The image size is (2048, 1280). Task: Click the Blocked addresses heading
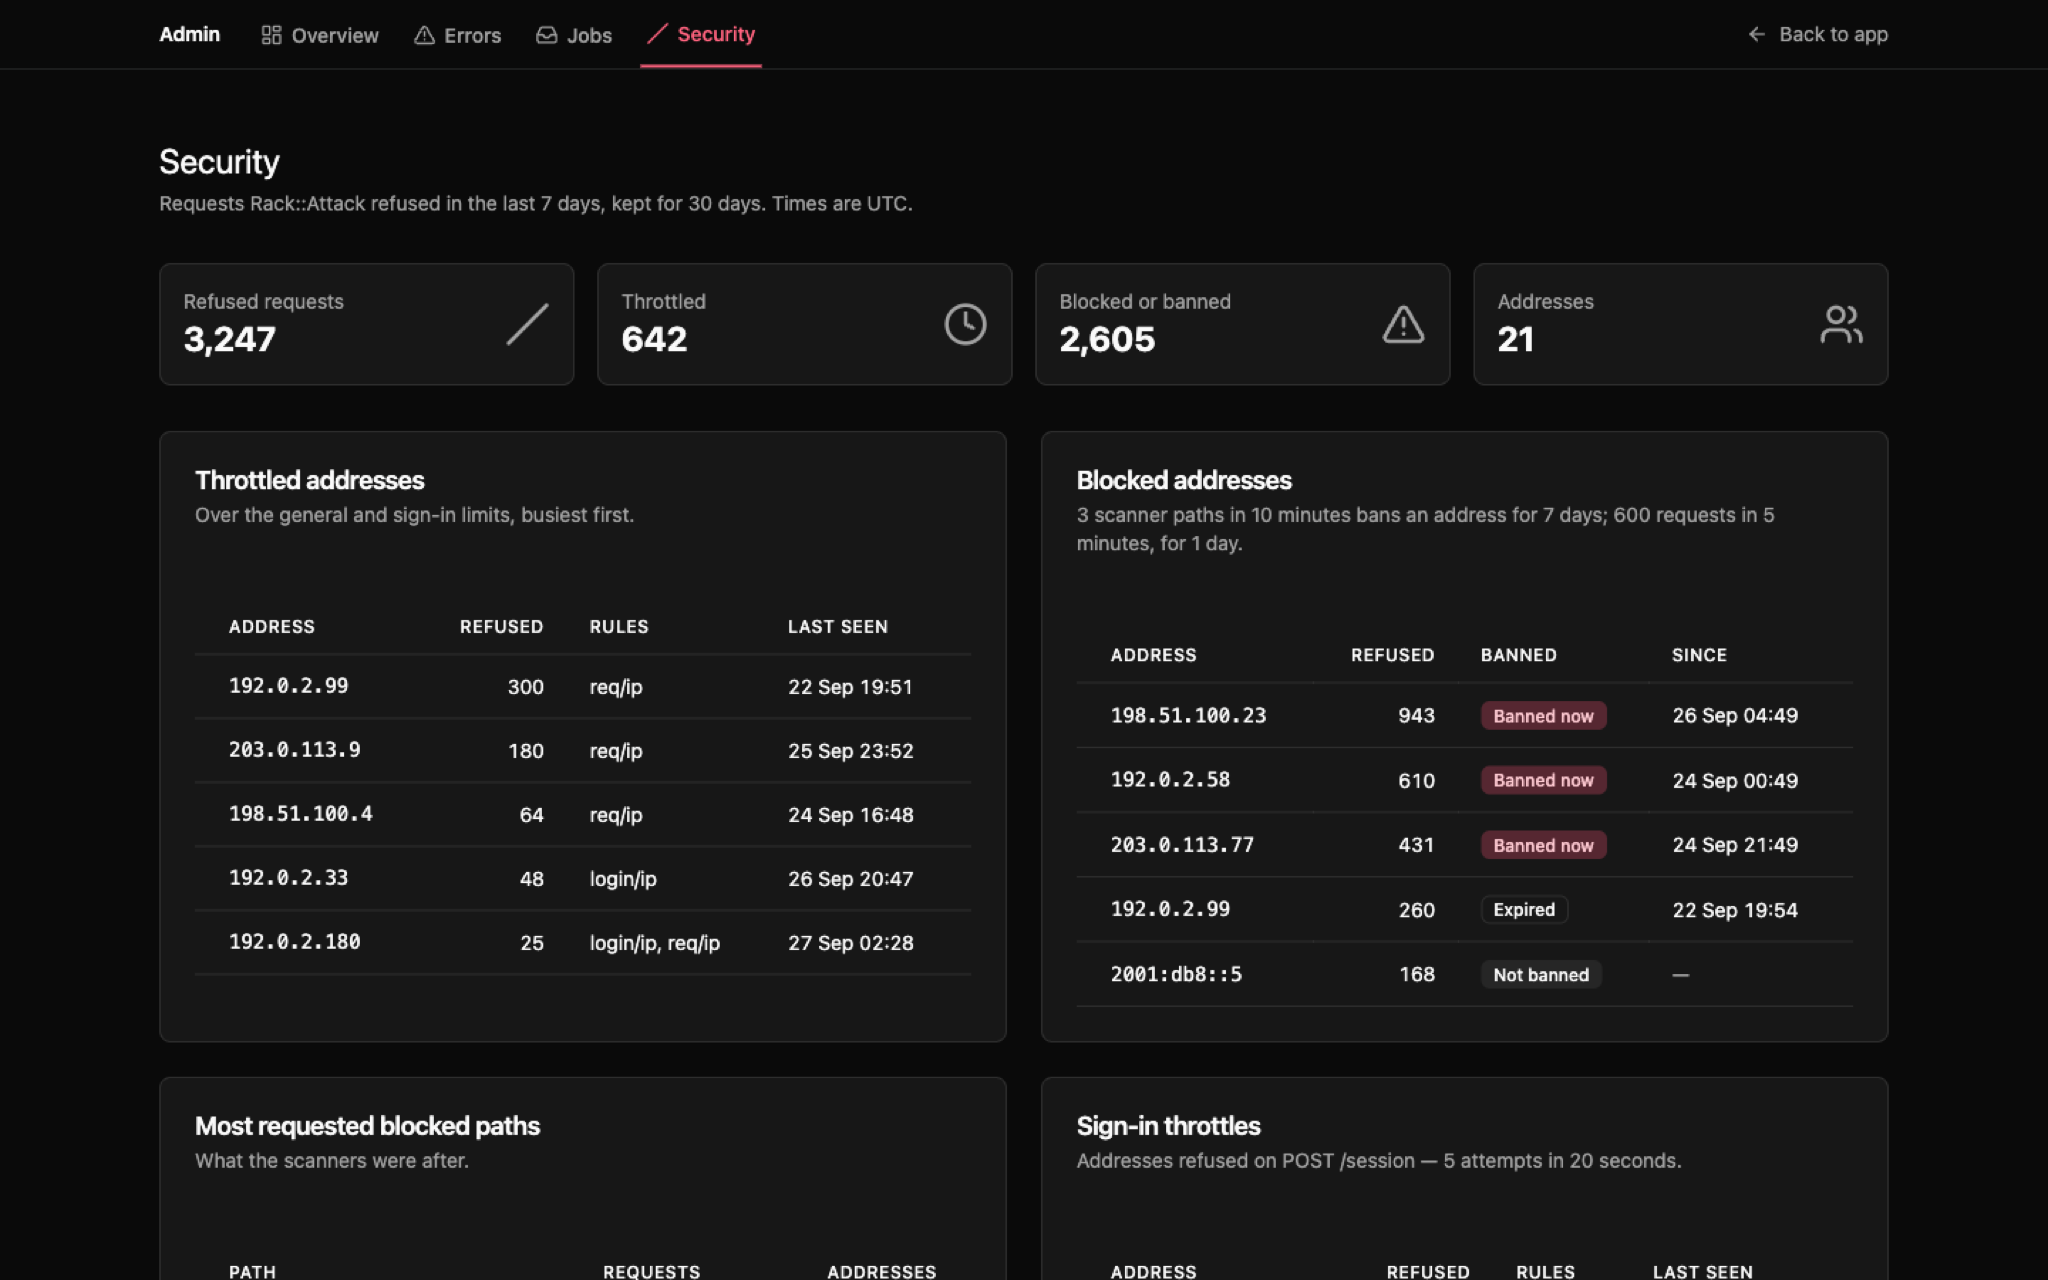pyautogui.click(x=1184, y=481)
